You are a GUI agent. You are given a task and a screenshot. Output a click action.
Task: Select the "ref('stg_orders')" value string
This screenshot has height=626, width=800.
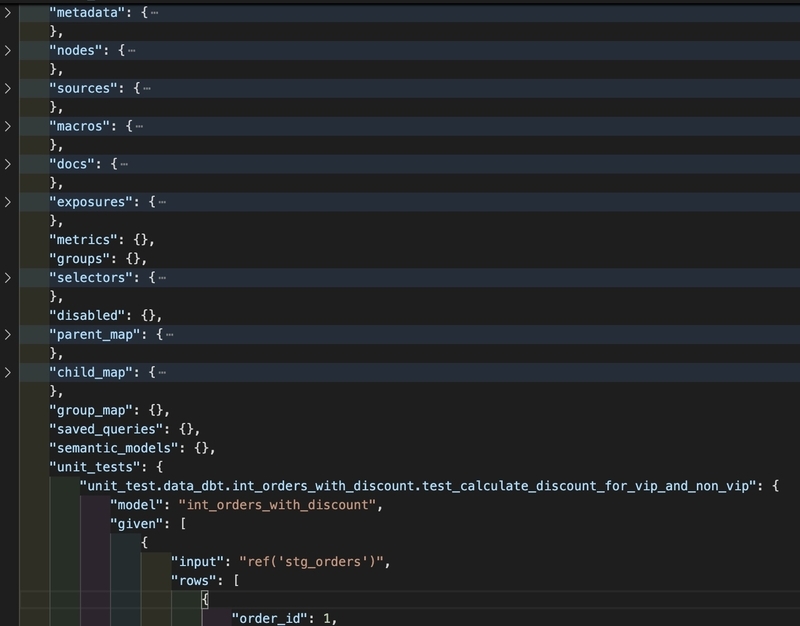[x=311, y=562]
